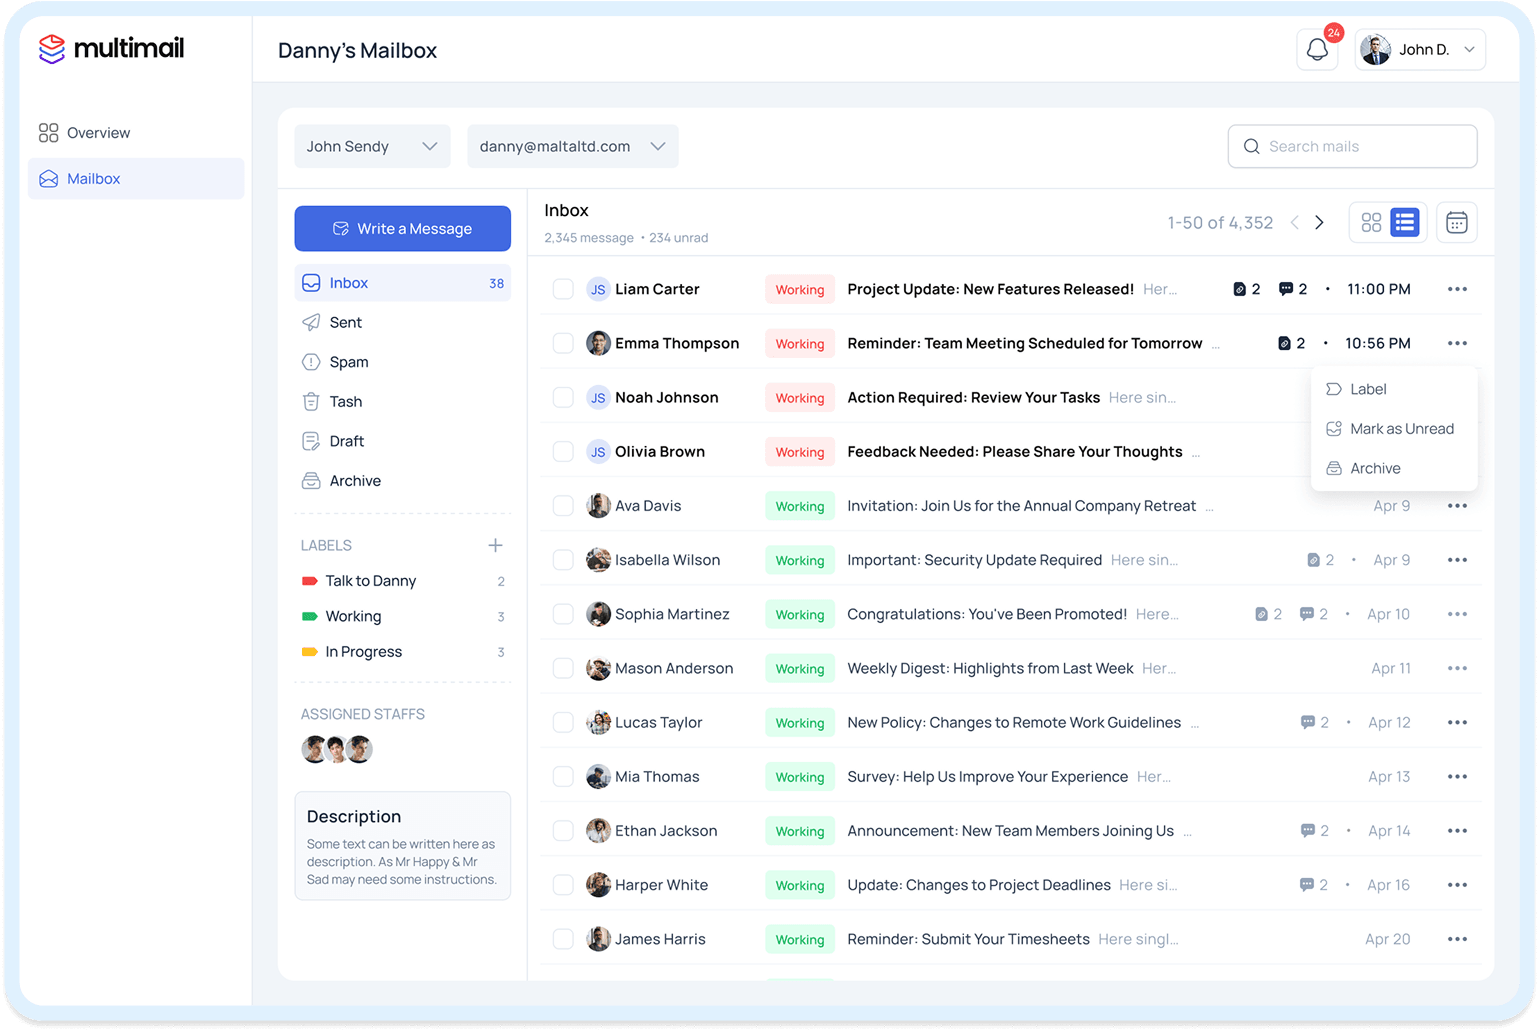1539x1031 pixels.
Task: Open the Spam folder
Action: (x=348, y=361)
